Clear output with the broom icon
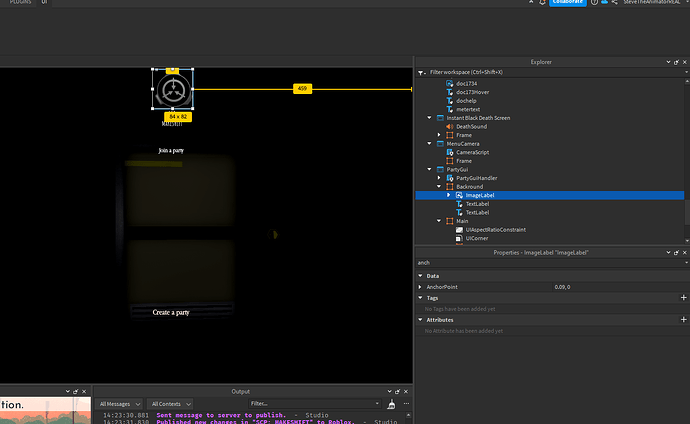 point(391,404)
